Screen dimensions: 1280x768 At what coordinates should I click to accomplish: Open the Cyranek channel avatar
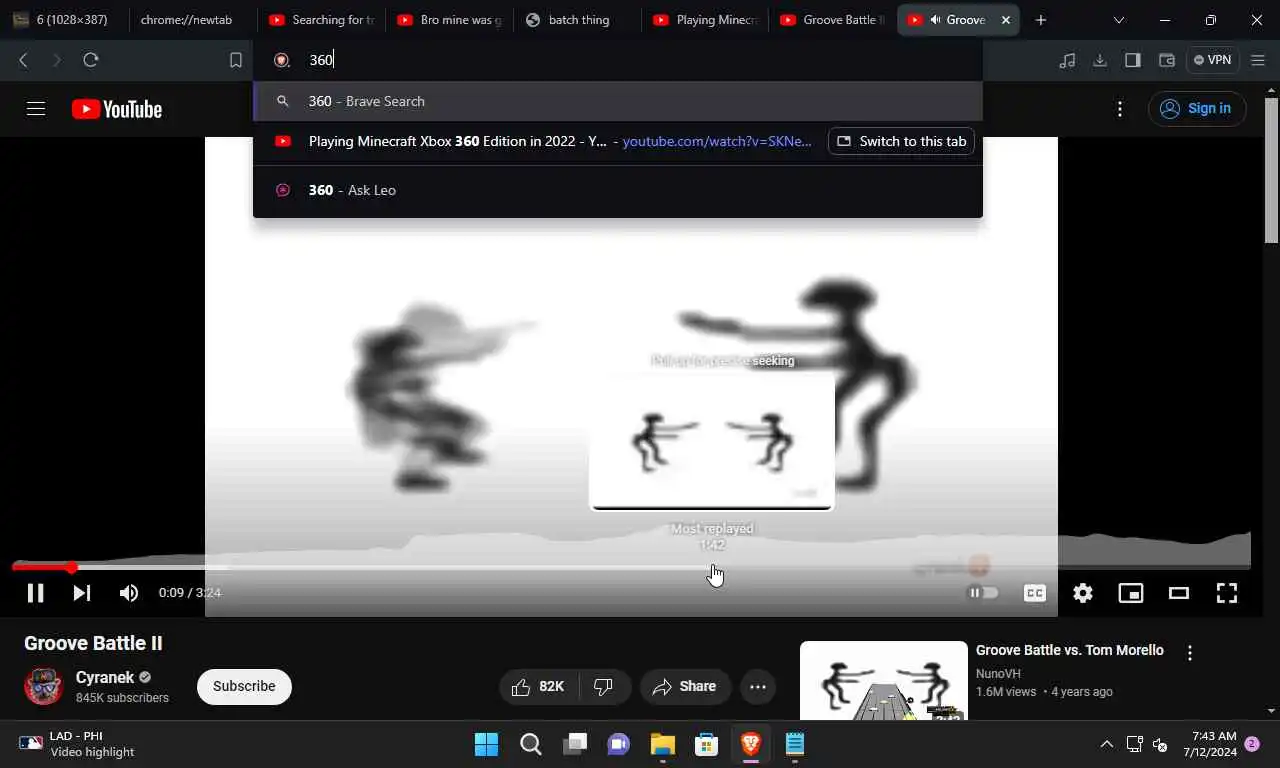point(44,686)
